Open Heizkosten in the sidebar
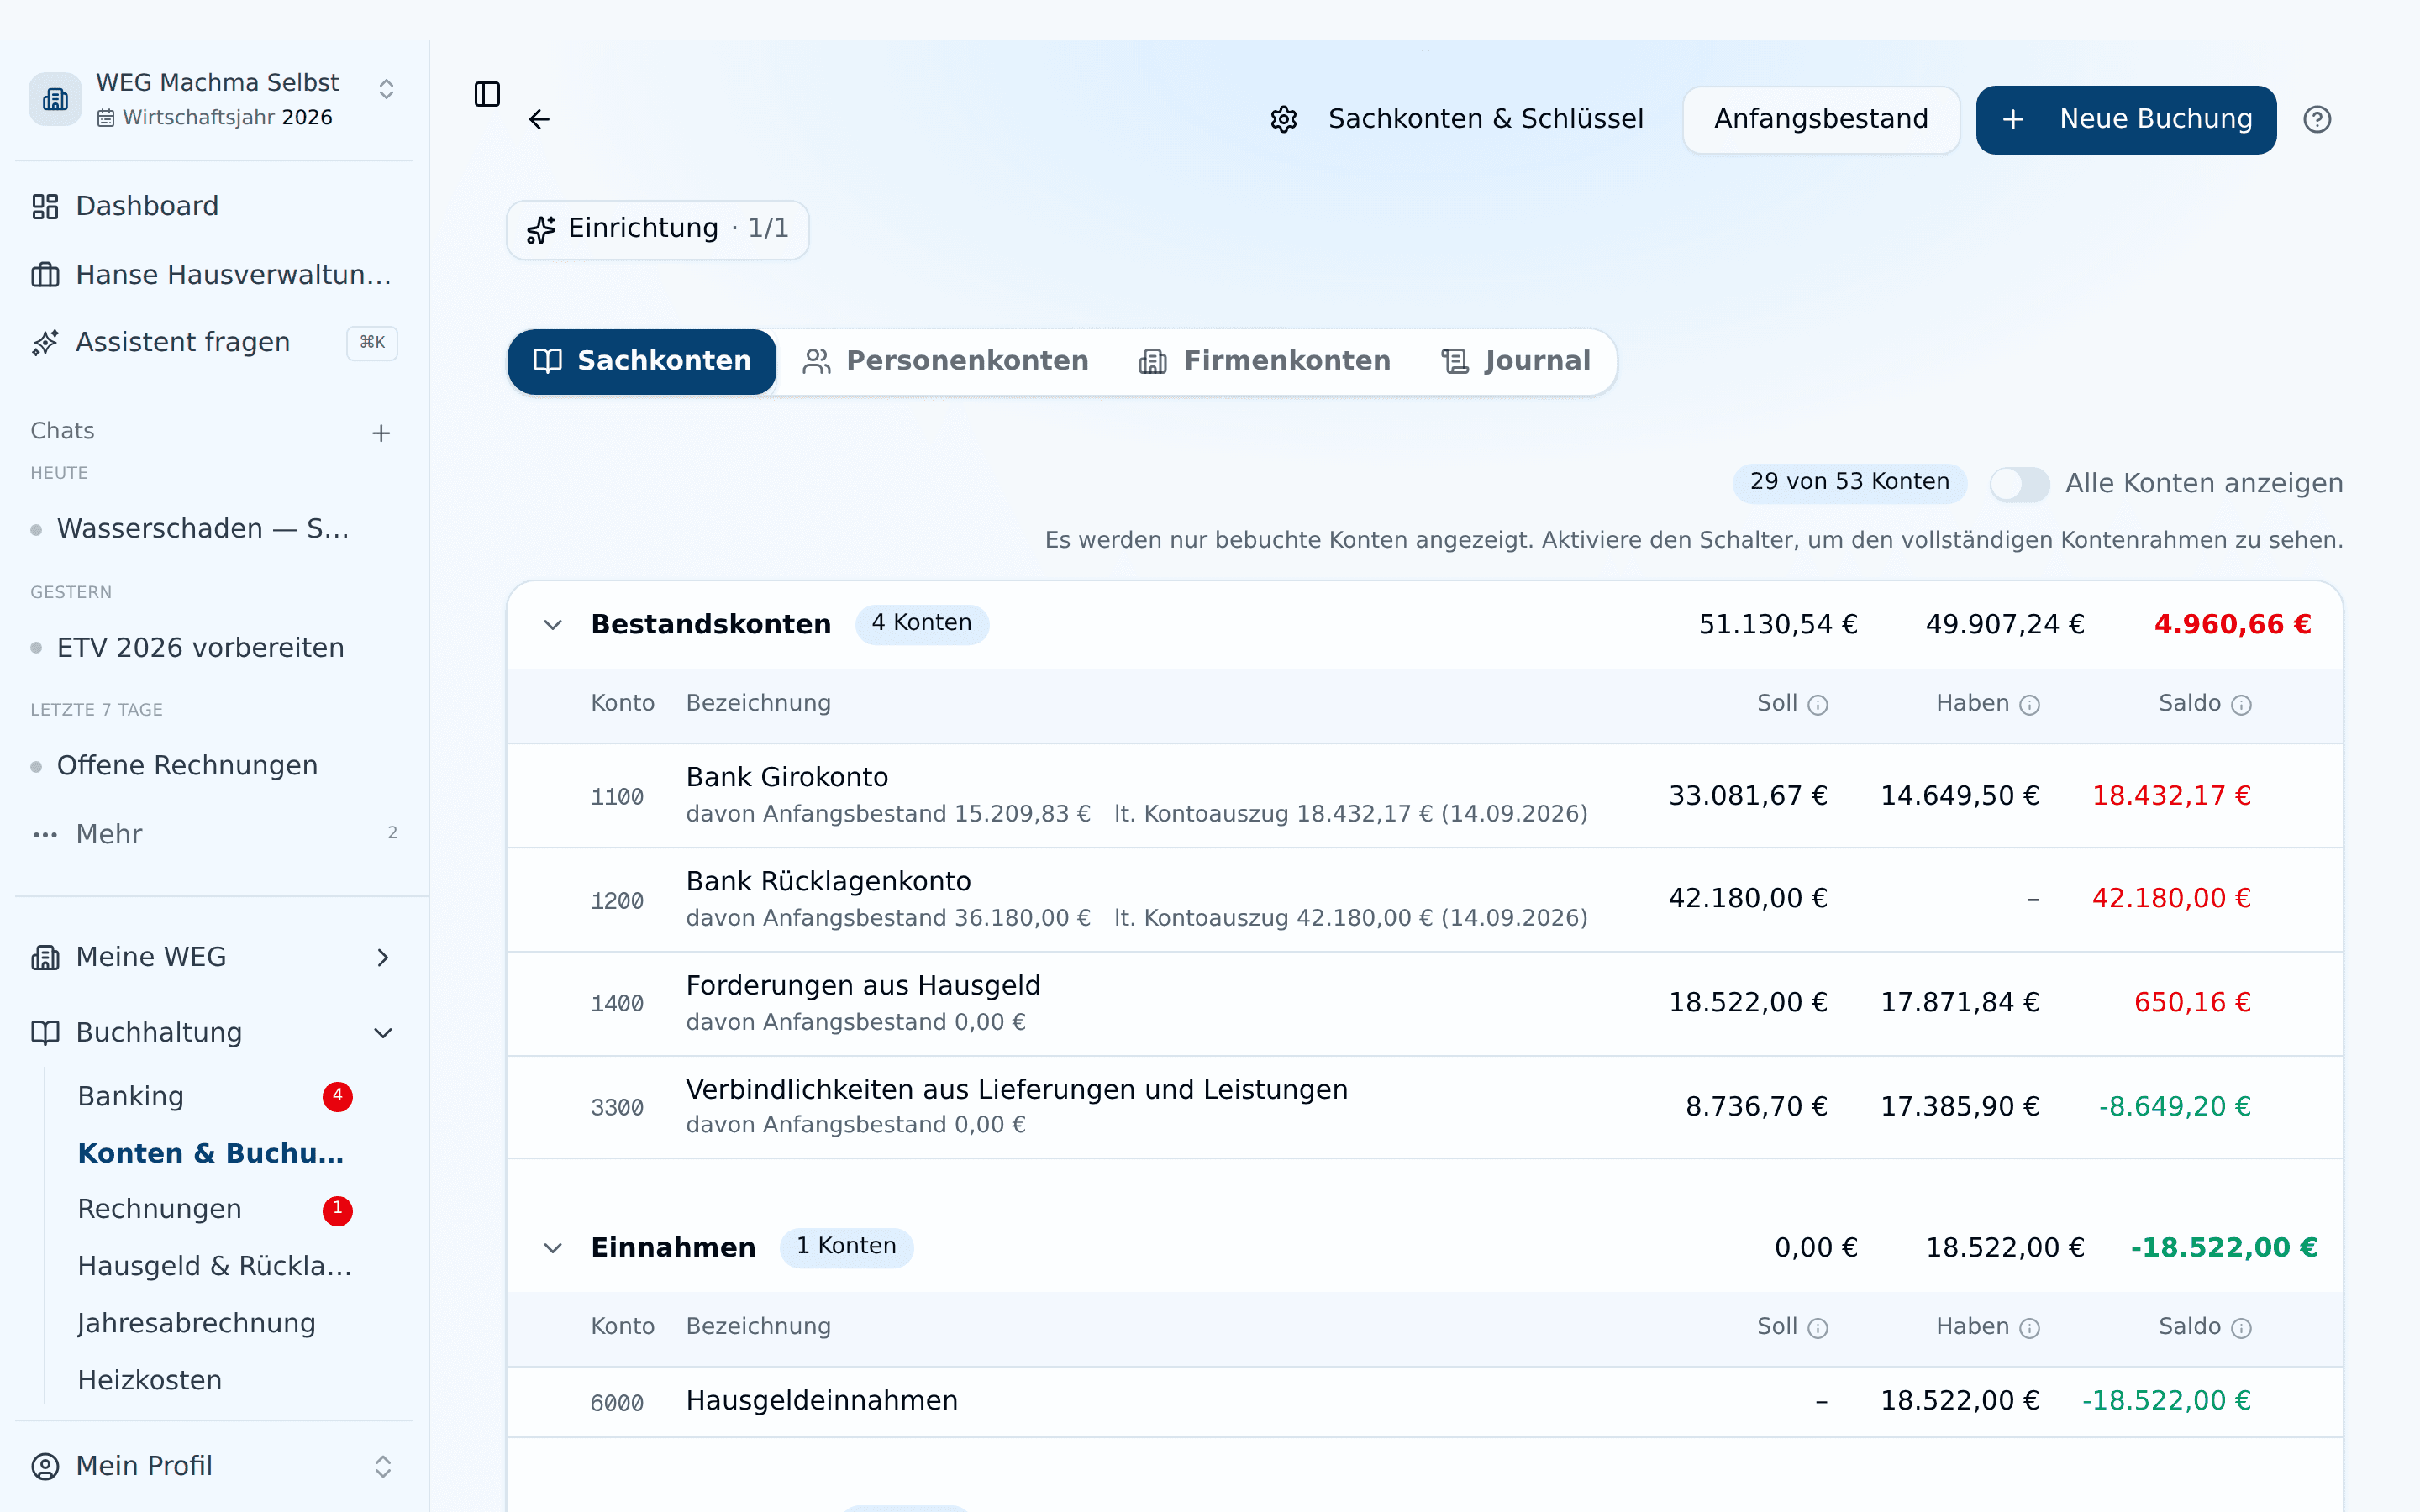 [150, 1380]
